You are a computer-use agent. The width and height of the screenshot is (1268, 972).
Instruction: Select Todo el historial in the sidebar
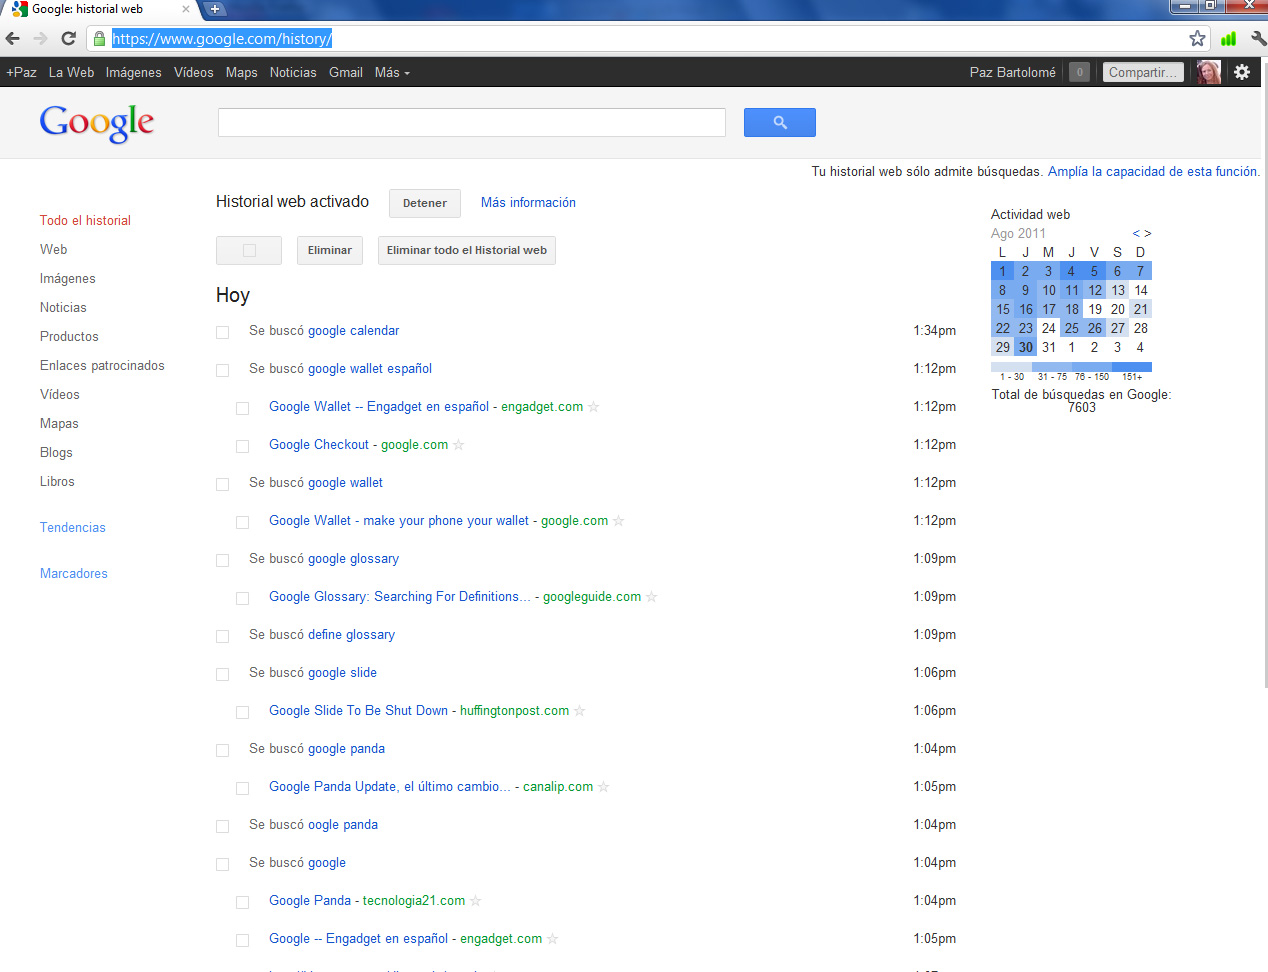coord(85,220)
